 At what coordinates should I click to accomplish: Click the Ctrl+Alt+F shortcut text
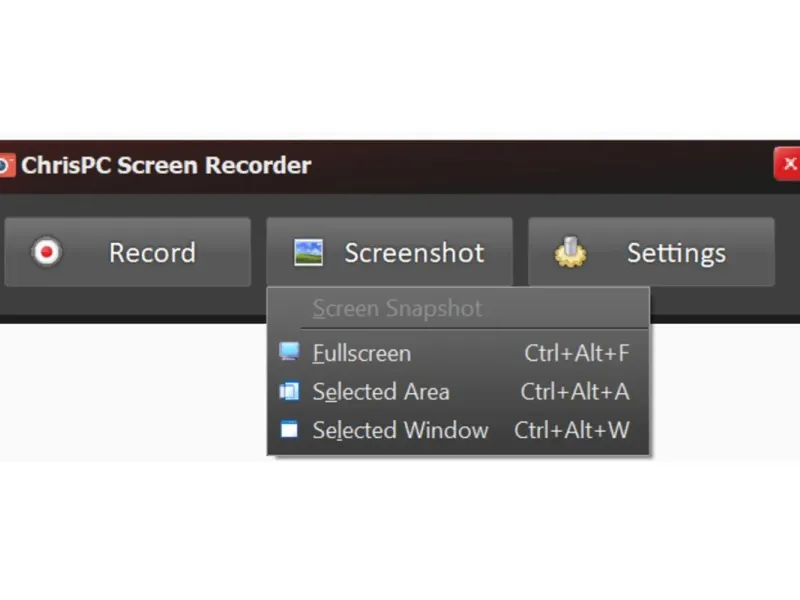click(x=577, y=353)
